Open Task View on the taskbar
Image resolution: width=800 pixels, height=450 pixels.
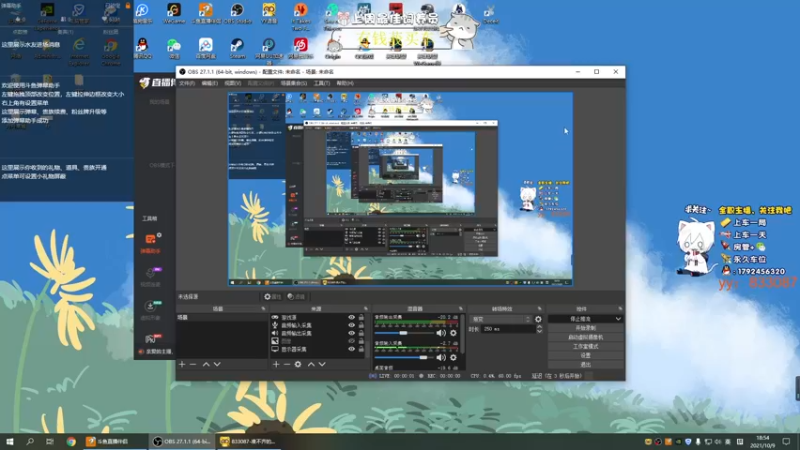coord(49,441)
